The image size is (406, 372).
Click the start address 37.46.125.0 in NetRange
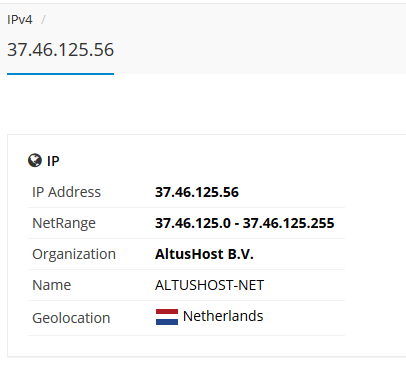[x=193, y=223]
